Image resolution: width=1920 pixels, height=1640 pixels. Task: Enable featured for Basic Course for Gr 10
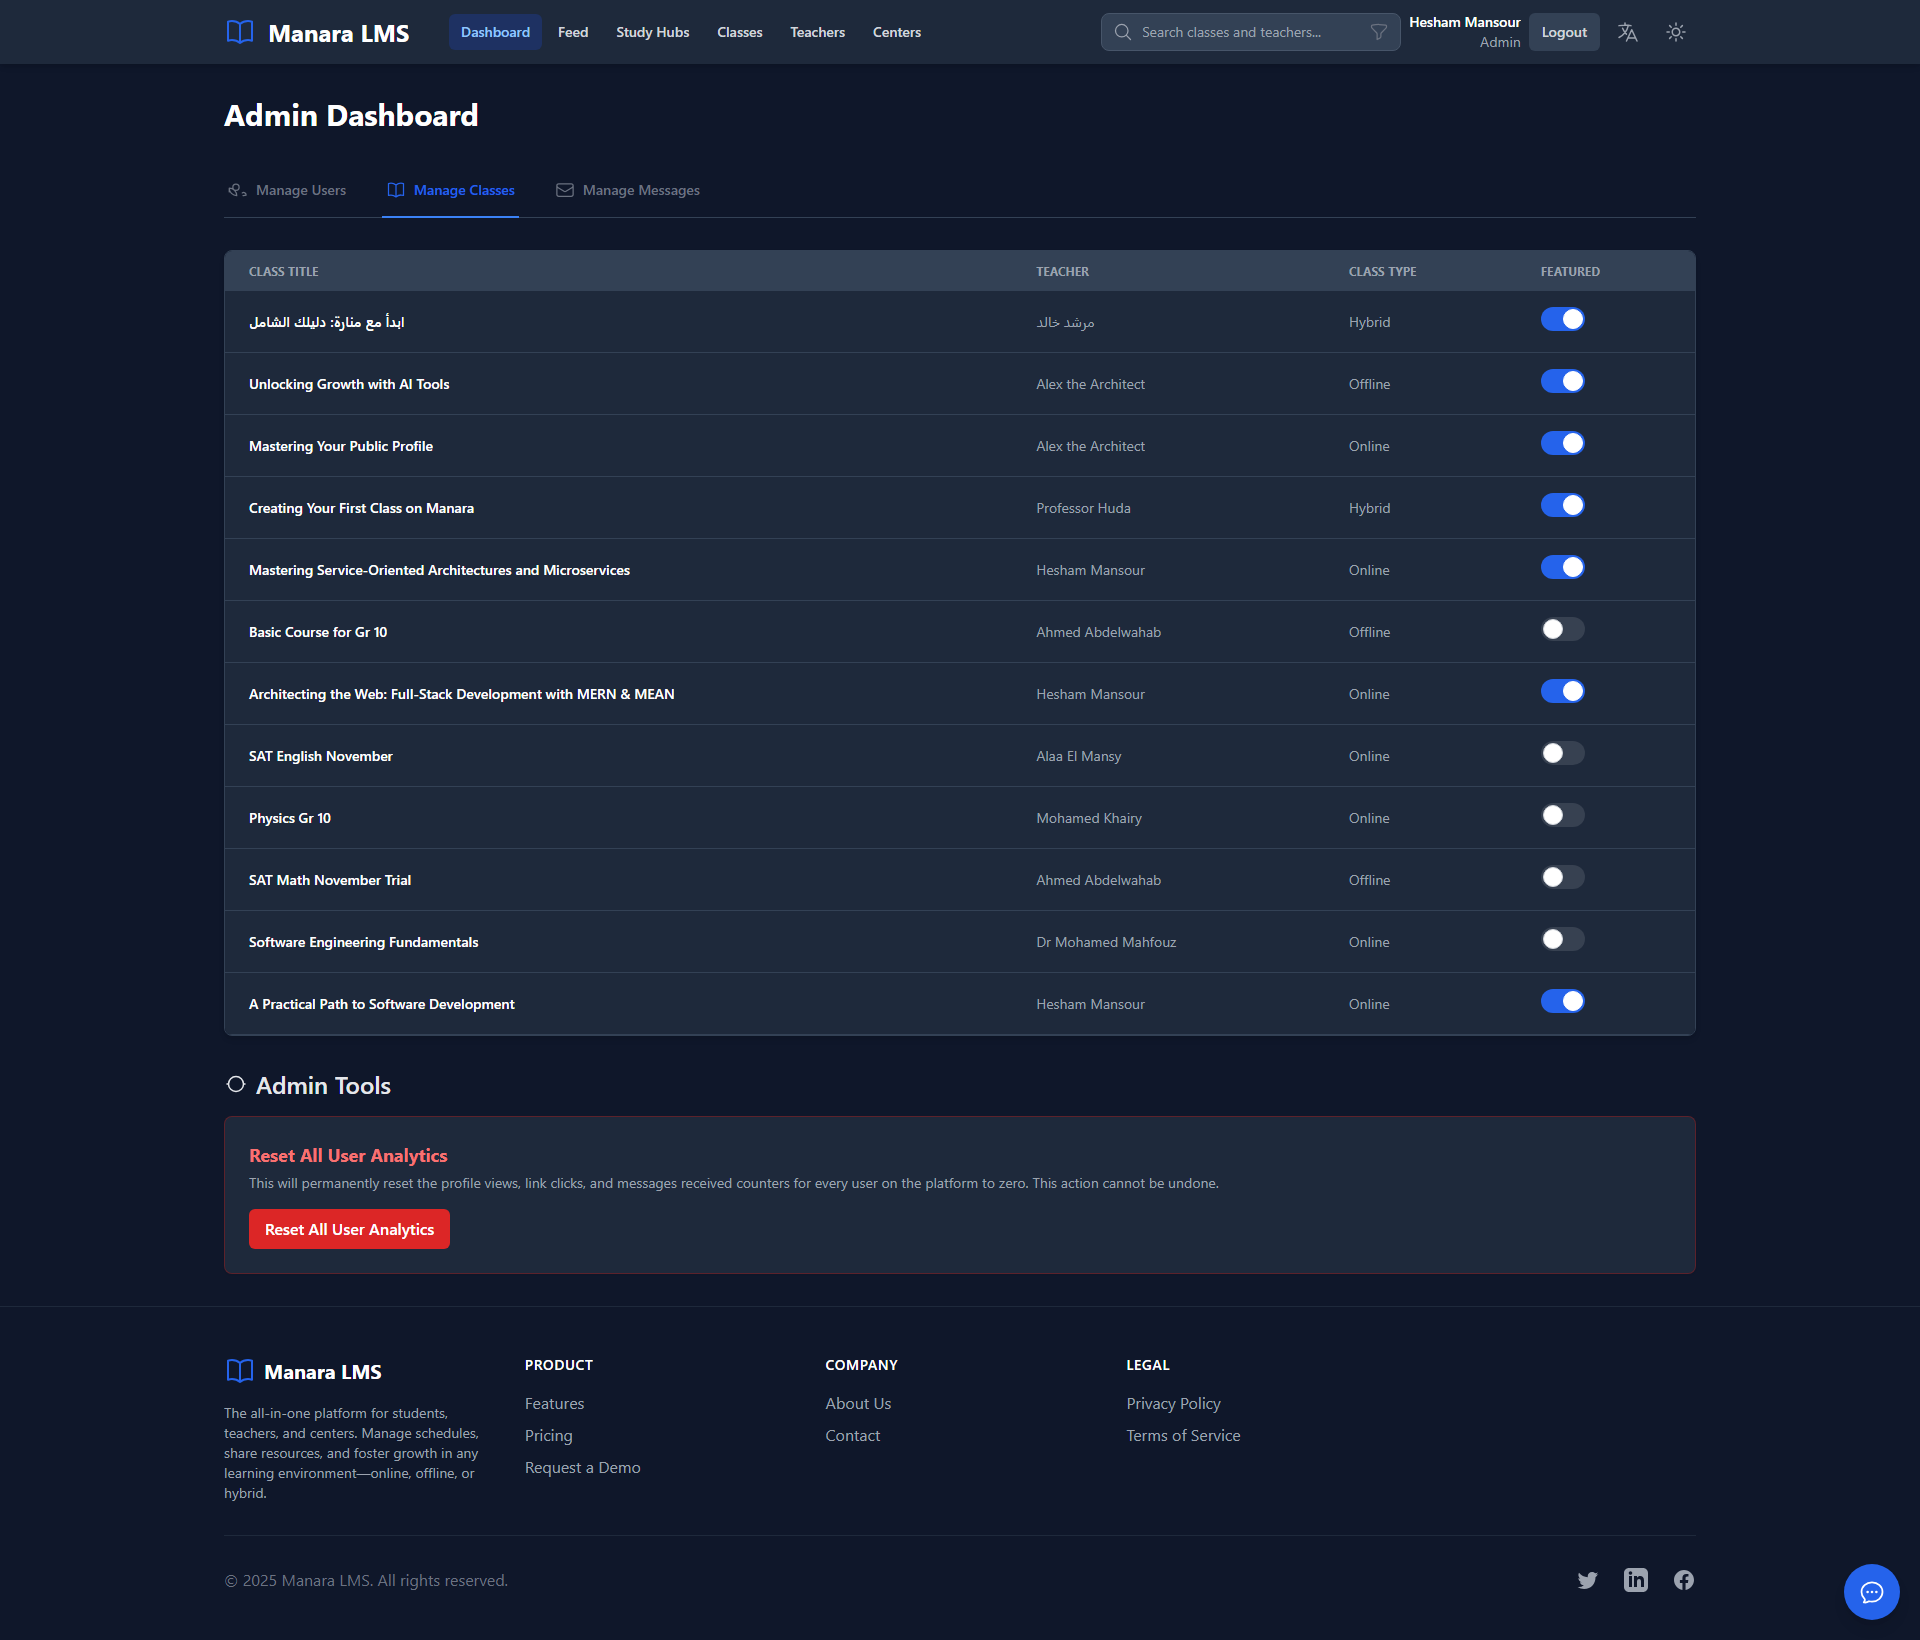point(1562,629)
